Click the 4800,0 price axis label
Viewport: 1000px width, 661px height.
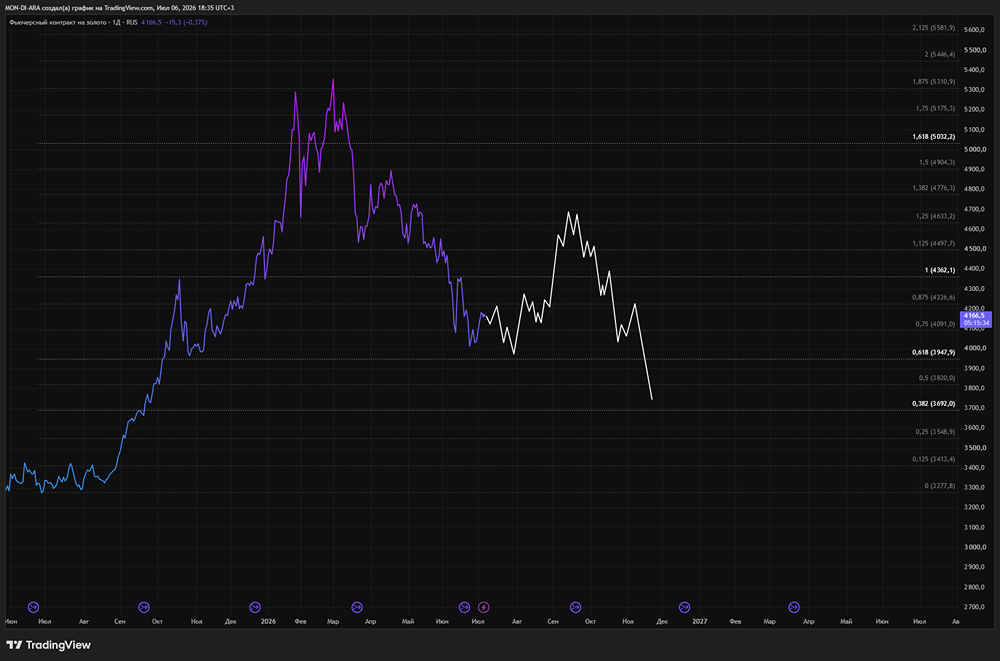coord(975,189)
